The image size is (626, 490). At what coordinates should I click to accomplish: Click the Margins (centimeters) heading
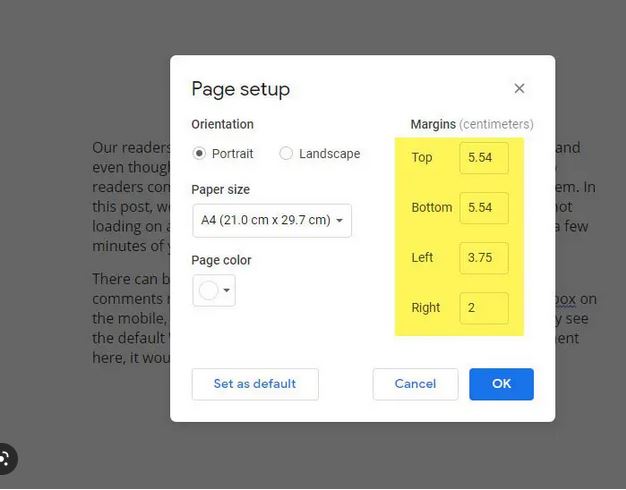tap(471, 125)
